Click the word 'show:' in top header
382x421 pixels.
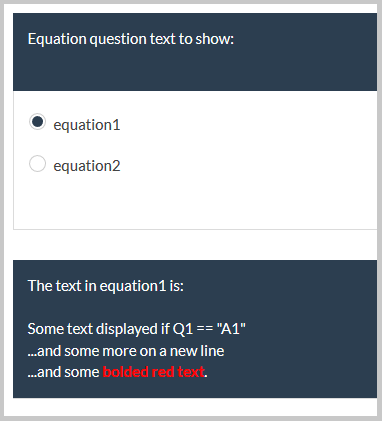point(215,39)
